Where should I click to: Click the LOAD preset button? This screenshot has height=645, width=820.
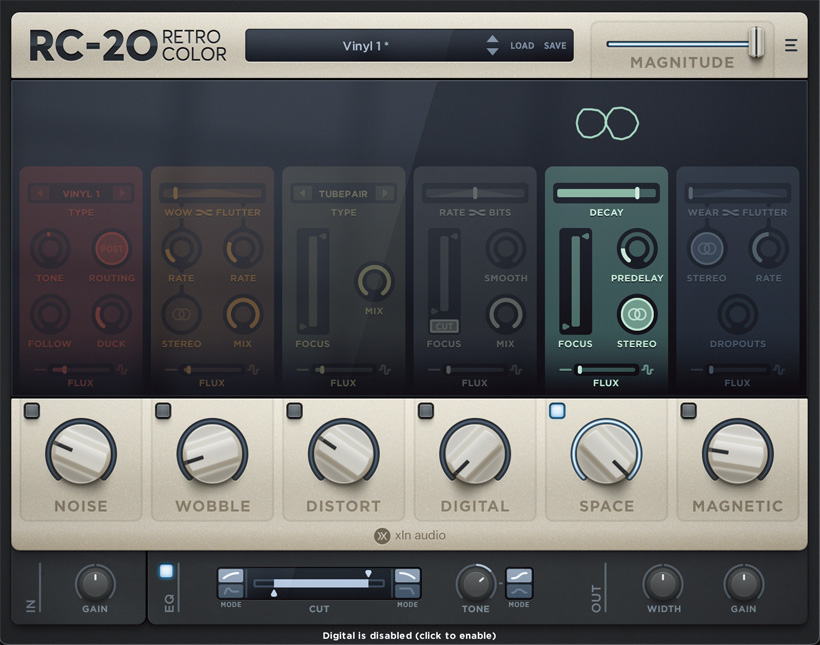[x=522, y=46]
